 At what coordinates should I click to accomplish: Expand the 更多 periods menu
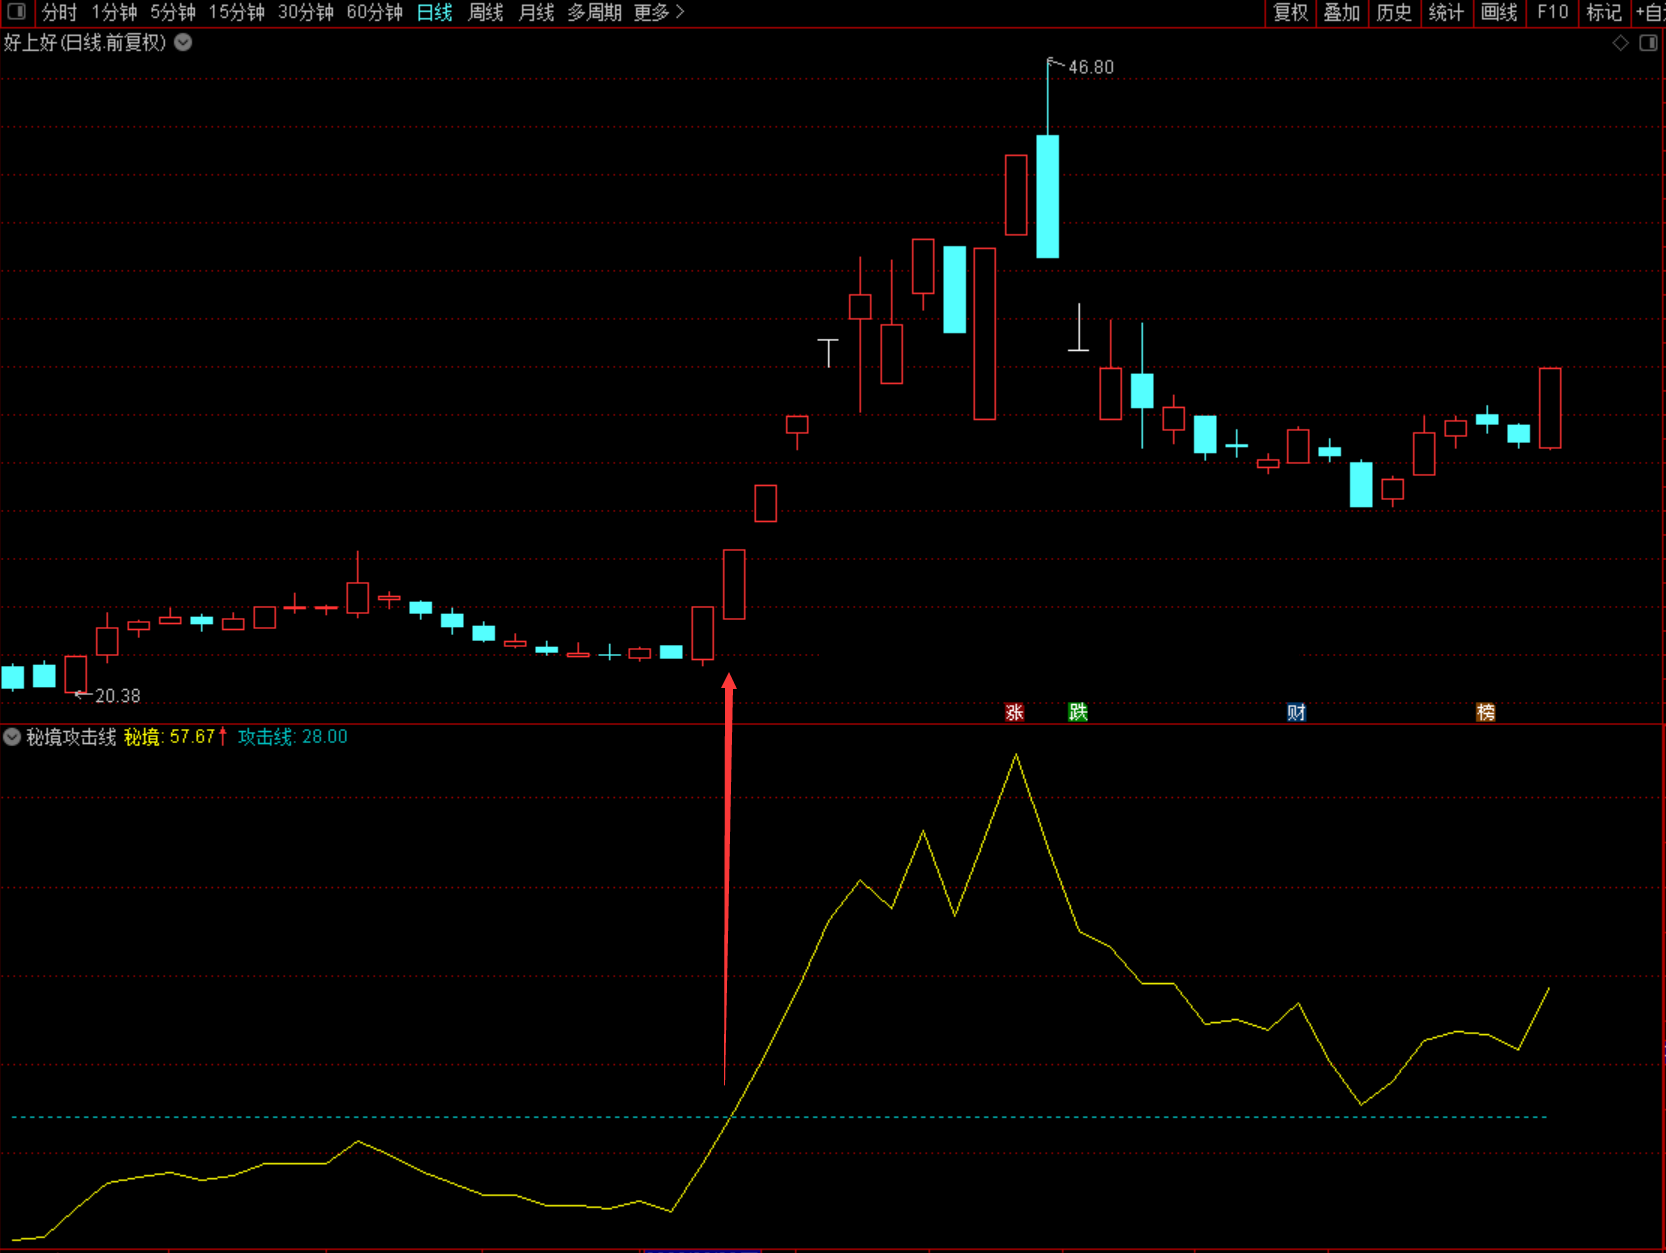tap(659, 12)
